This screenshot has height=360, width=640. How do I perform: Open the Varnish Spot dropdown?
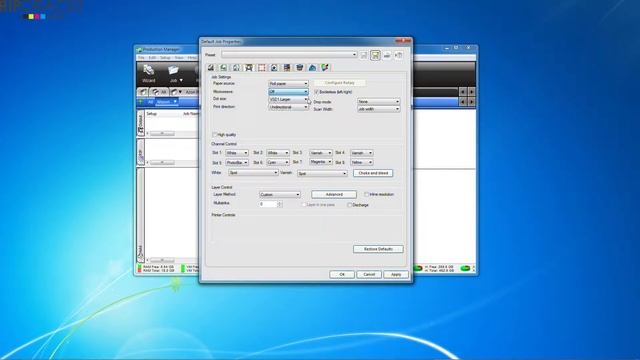point(322,173)
